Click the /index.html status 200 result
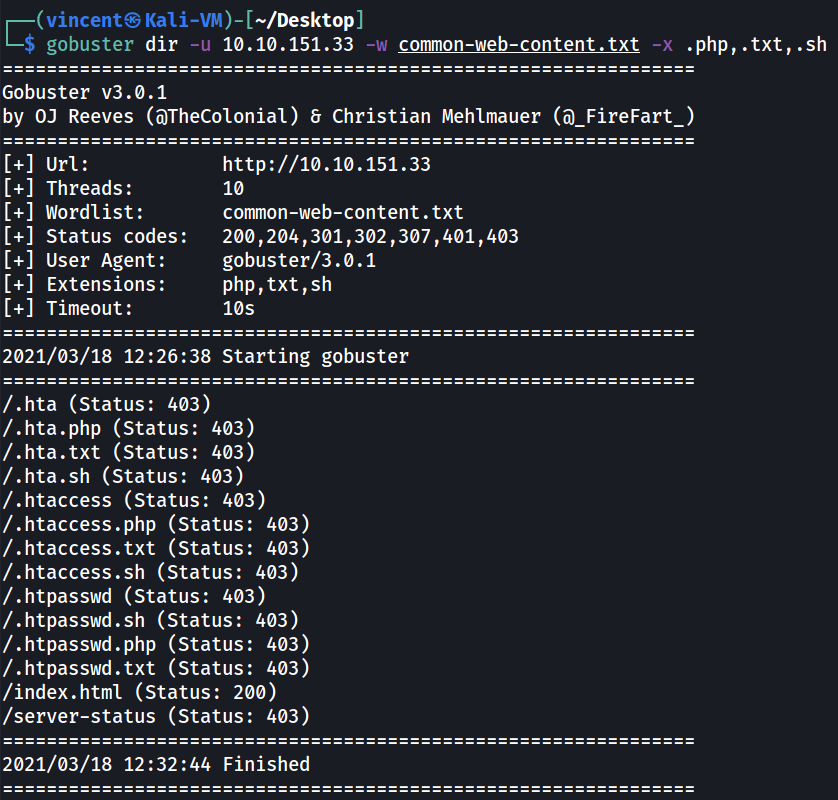 tap(139, 693)
